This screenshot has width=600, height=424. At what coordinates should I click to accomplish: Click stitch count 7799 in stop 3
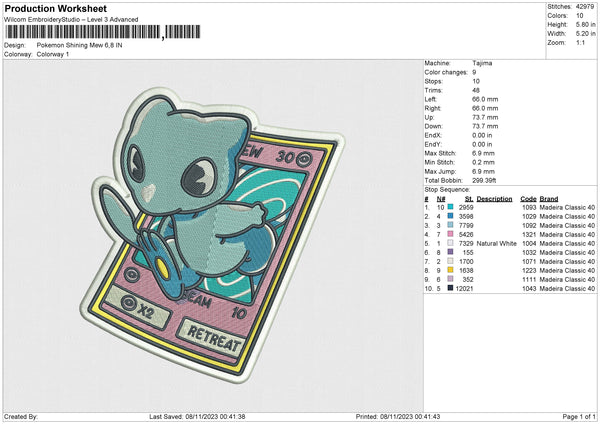tap(466, 225)
